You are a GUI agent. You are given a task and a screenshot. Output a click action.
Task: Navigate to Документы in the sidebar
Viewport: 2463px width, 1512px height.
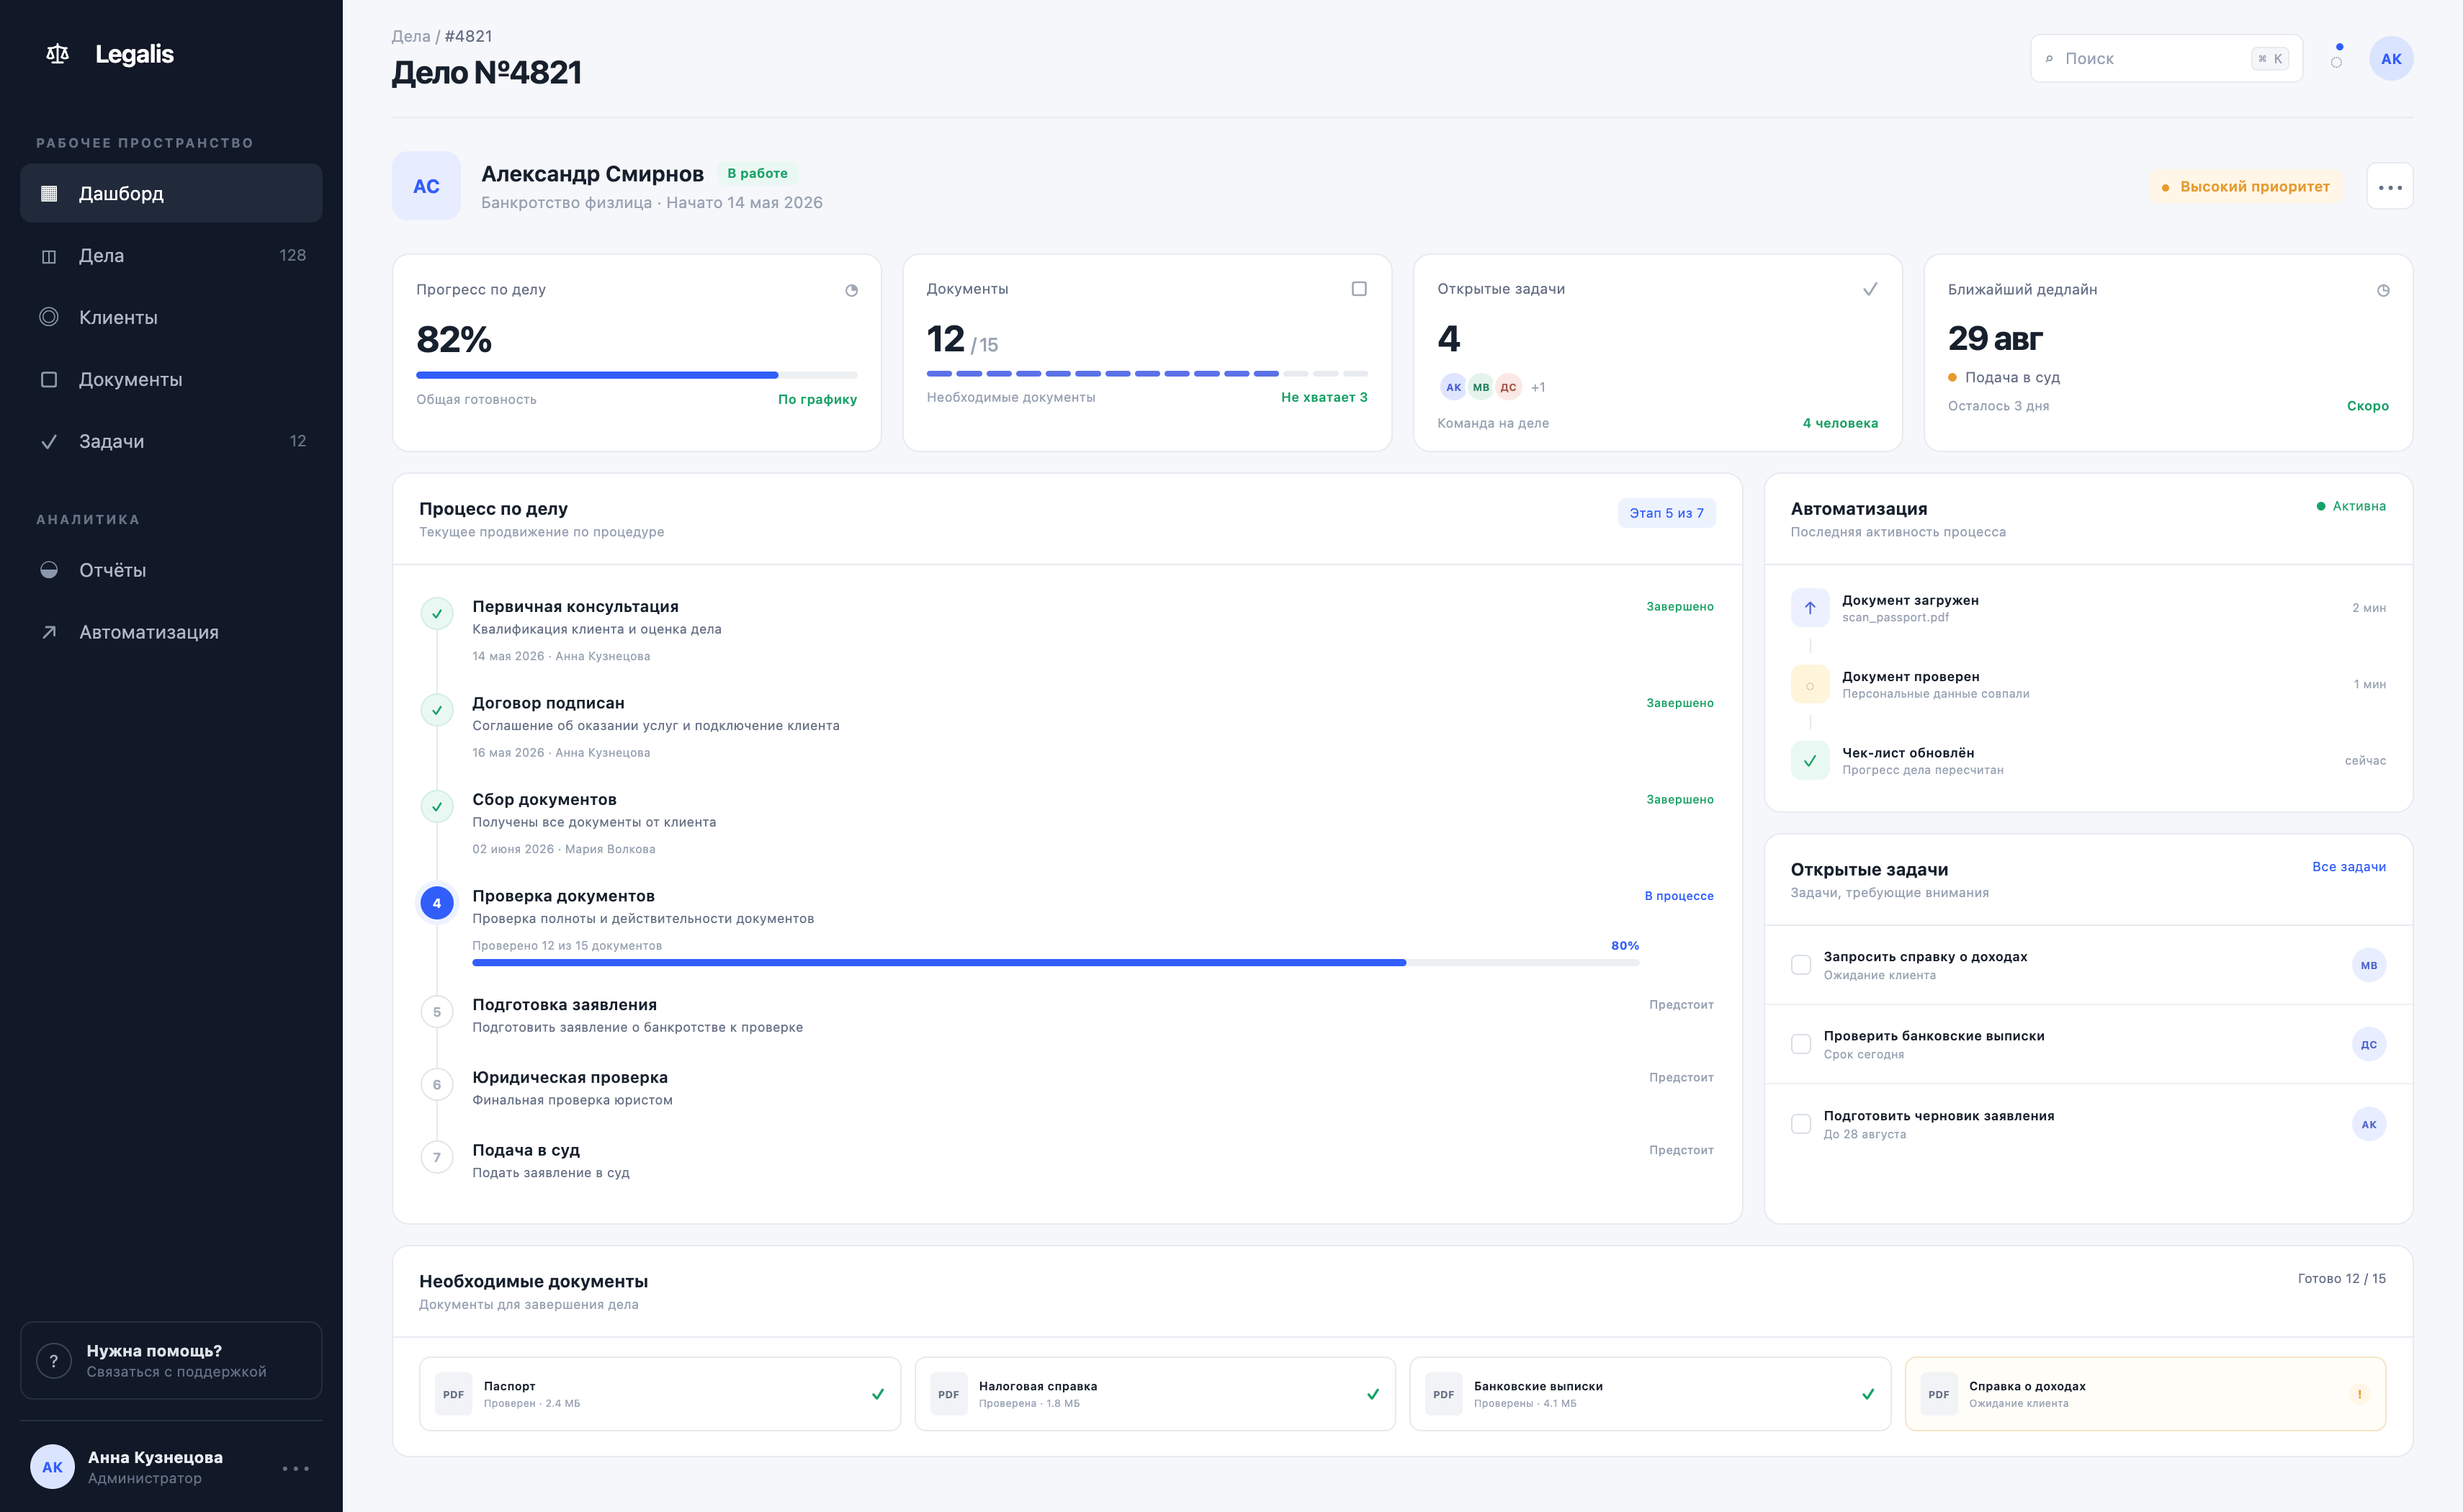(x=171, y=379)
